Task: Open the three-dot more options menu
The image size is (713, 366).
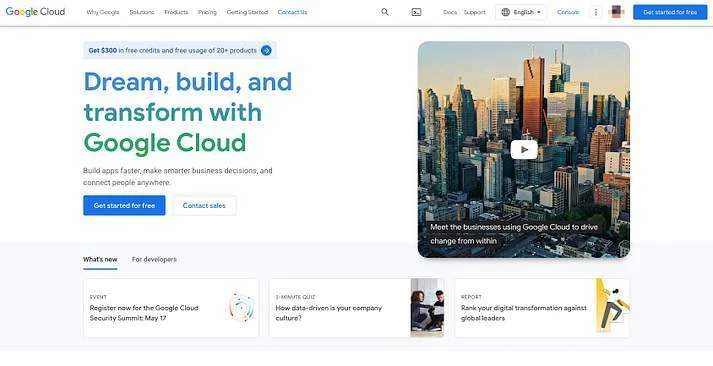Action: (596, 12)
